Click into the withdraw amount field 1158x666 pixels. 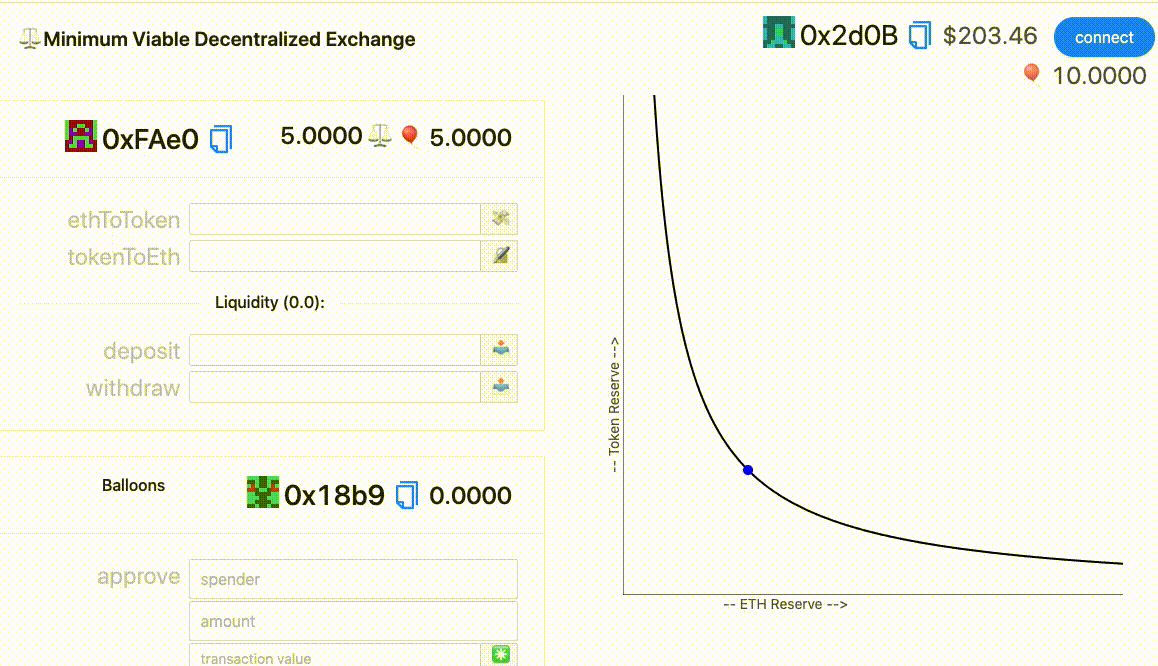(x=335, y=386)
